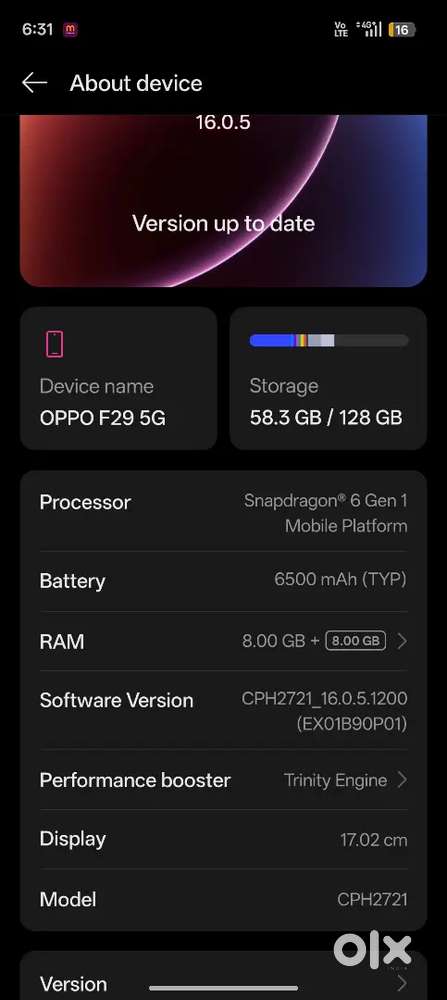Tap the pink notification app icon
447x1000 pixels.
pos(70,29)
